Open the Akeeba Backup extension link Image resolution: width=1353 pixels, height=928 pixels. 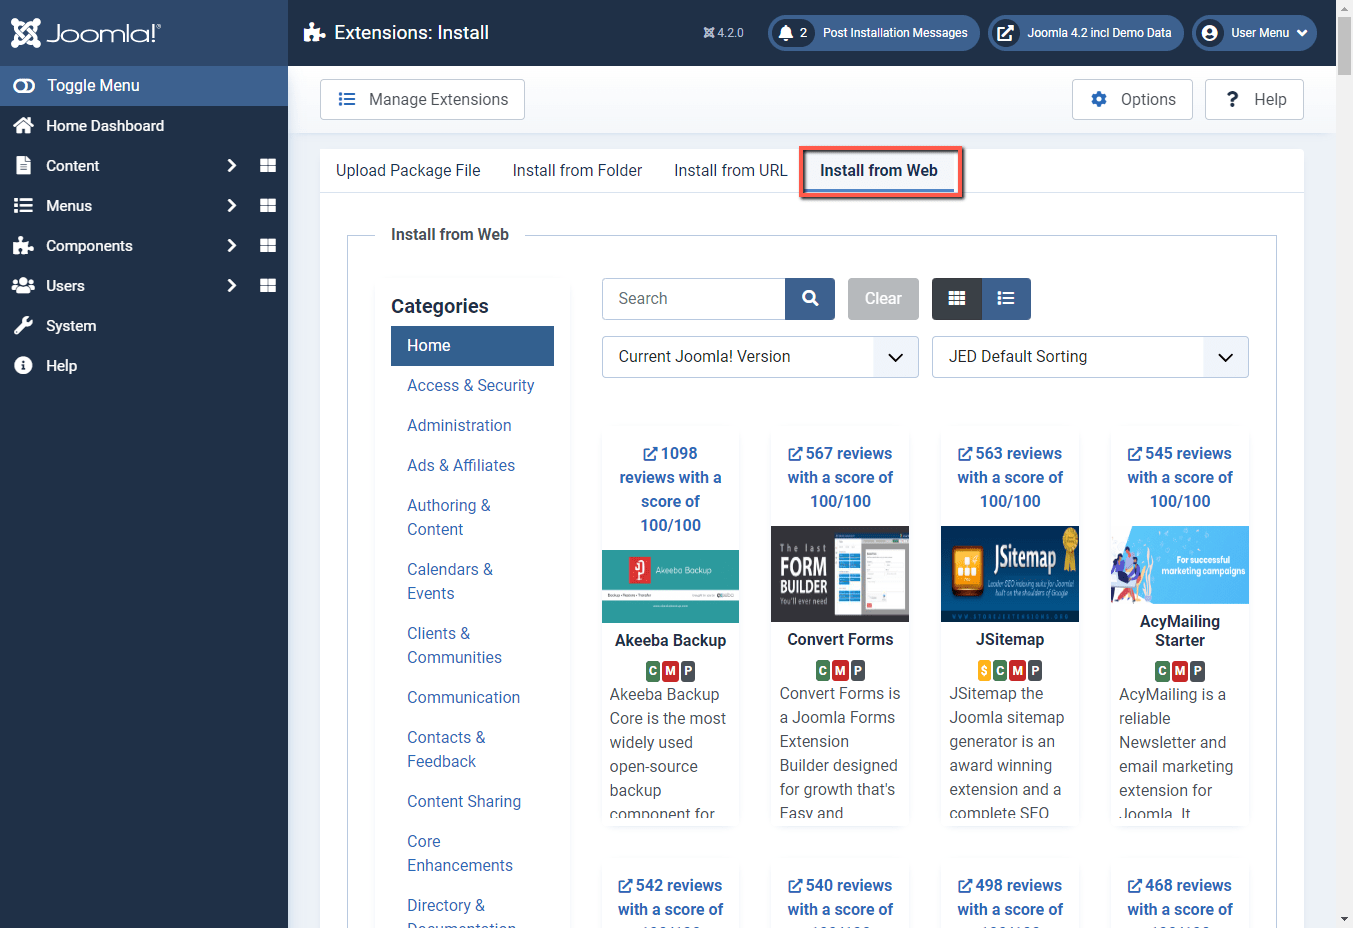670,640
